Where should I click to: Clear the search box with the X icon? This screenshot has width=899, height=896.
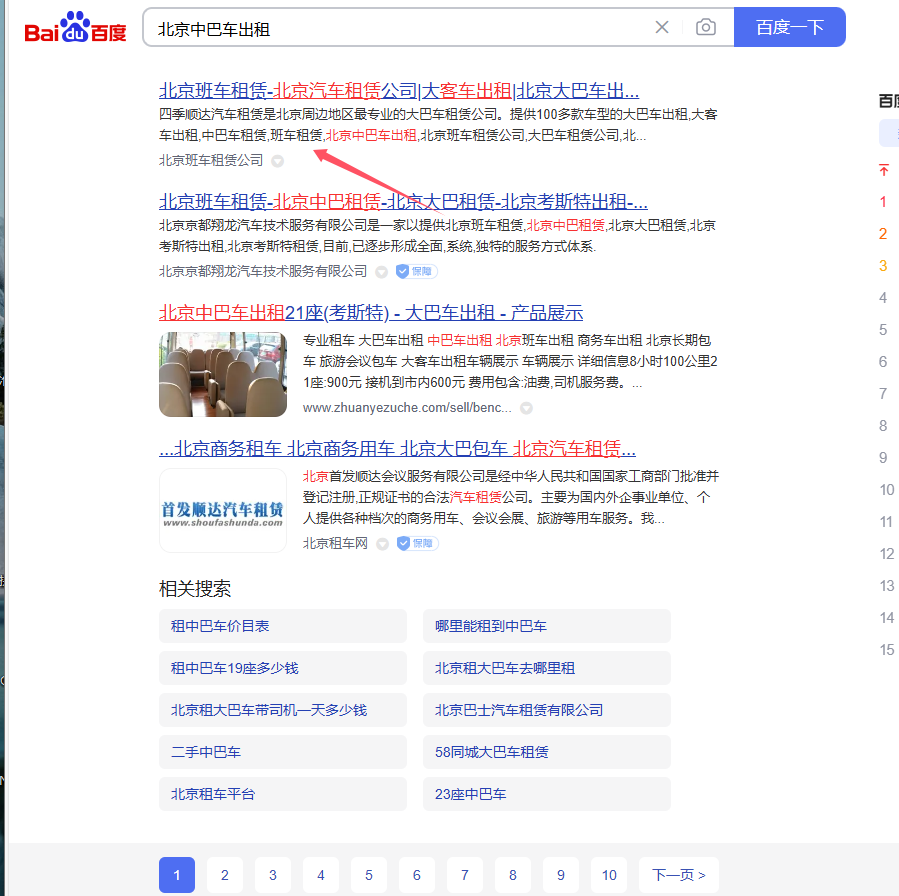[x=662, y=27]
